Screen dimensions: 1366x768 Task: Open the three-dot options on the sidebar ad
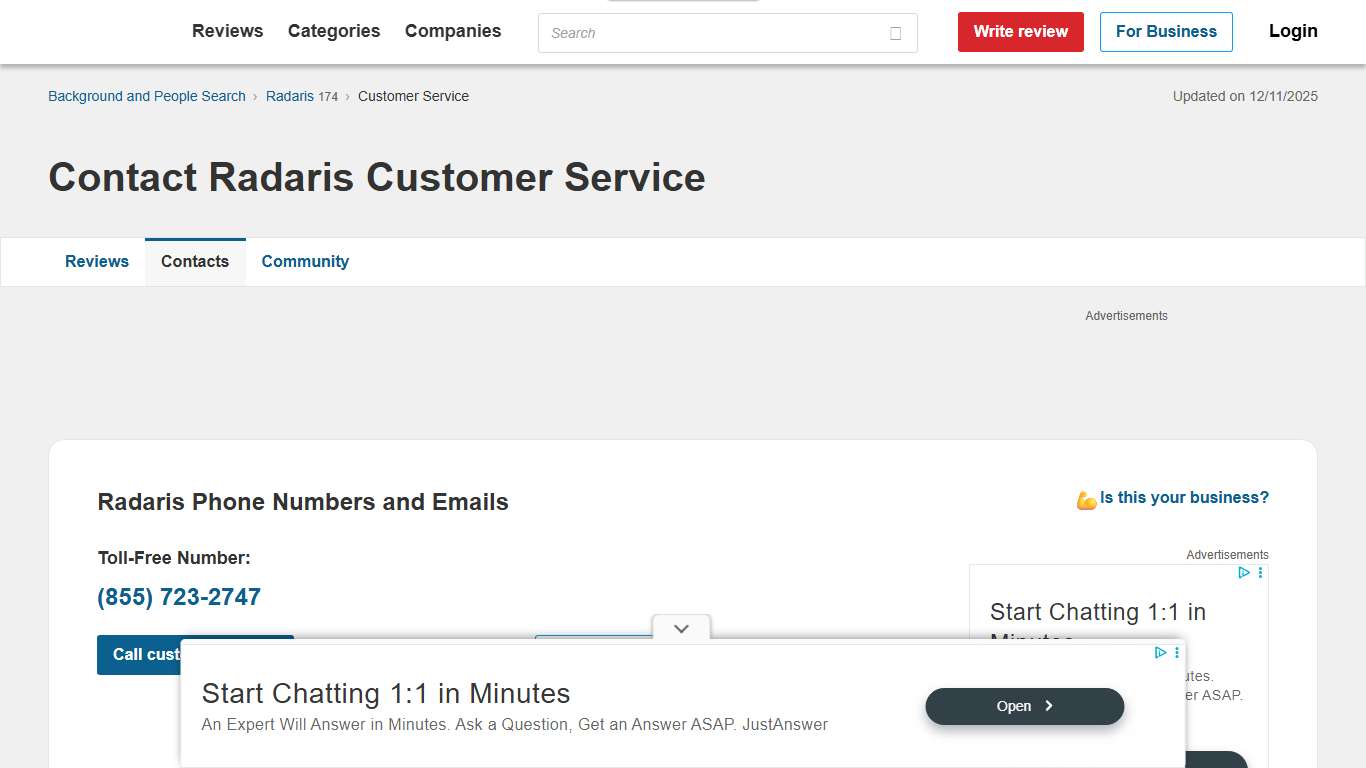(1259, 572)
